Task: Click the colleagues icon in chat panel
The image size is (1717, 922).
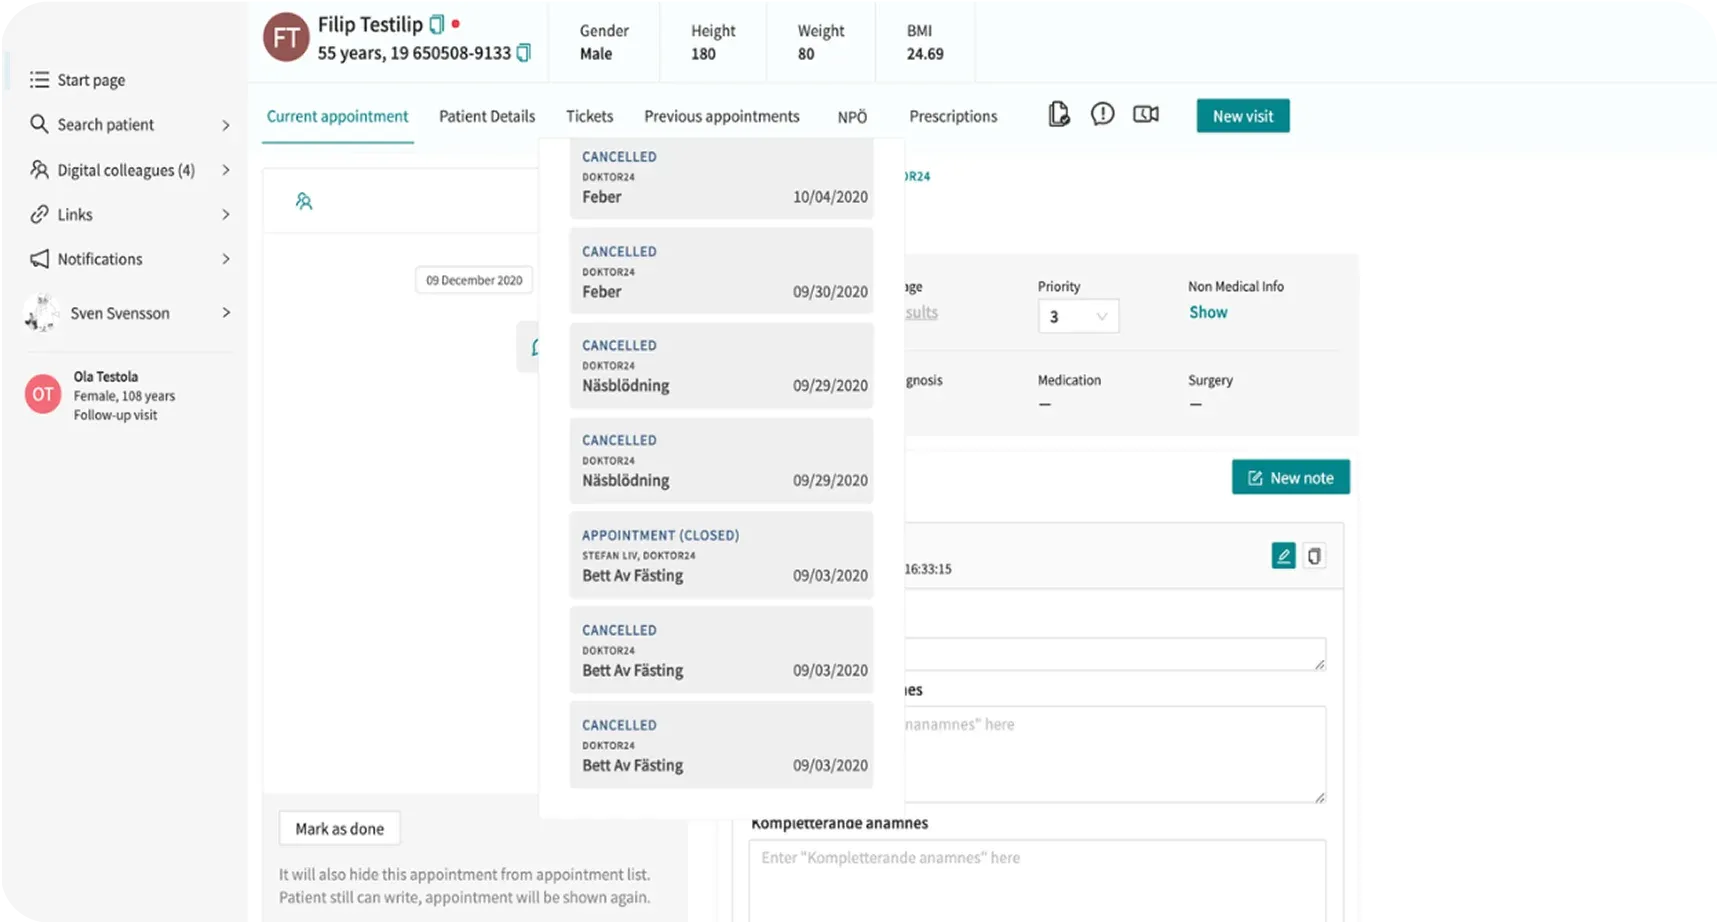Action: pos(304,202)
